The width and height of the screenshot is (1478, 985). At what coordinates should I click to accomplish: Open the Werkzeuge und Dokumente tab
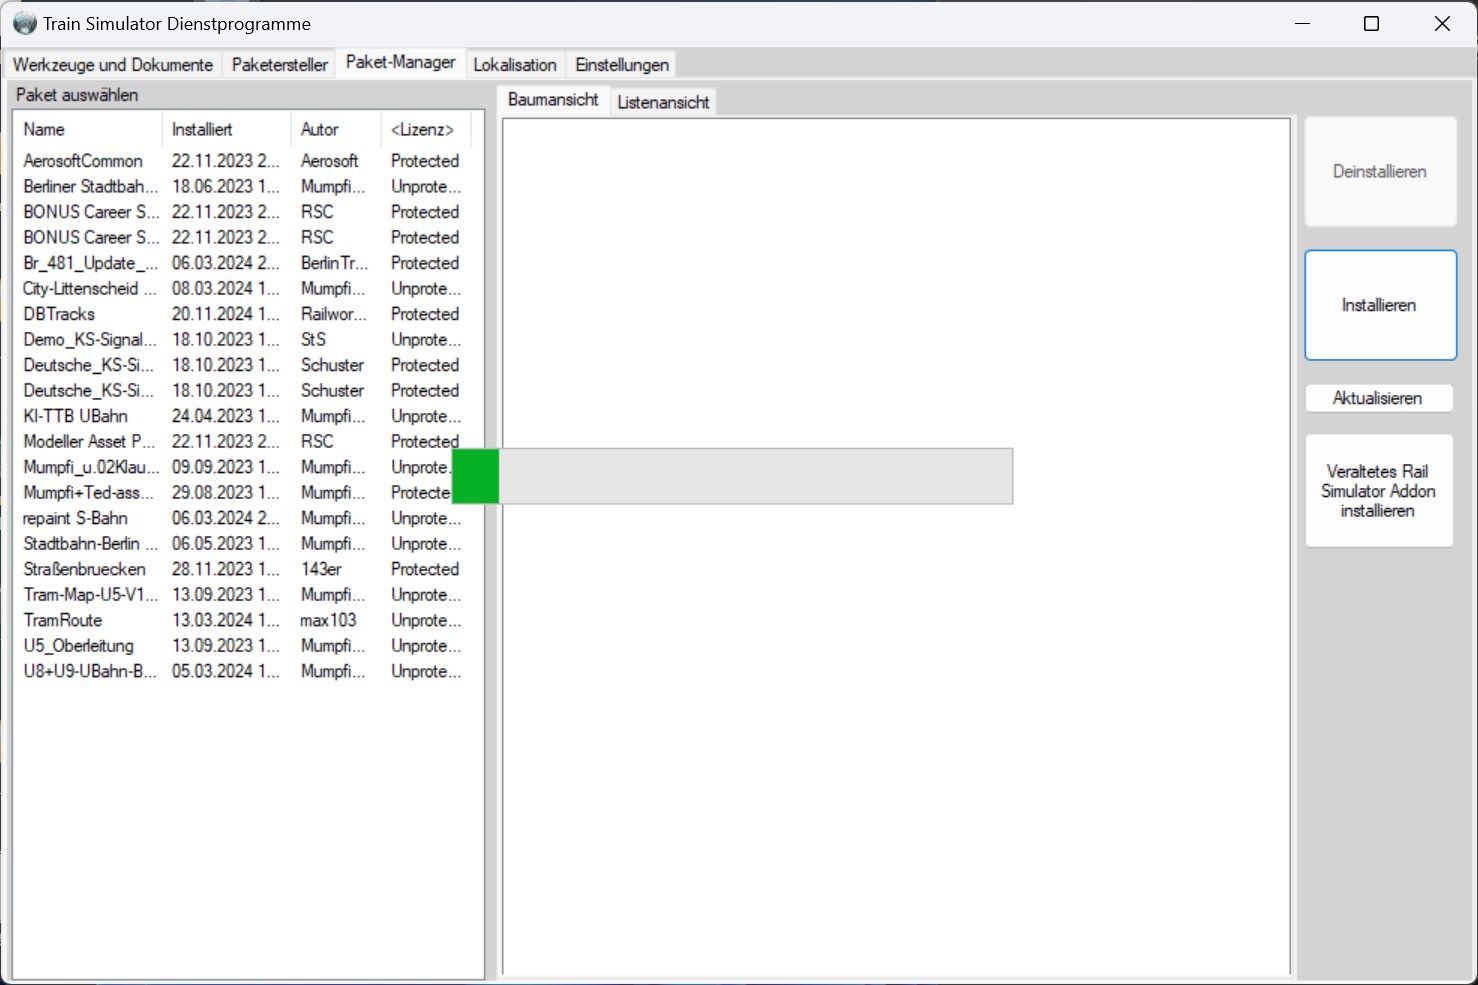click(x=113, y=65)
